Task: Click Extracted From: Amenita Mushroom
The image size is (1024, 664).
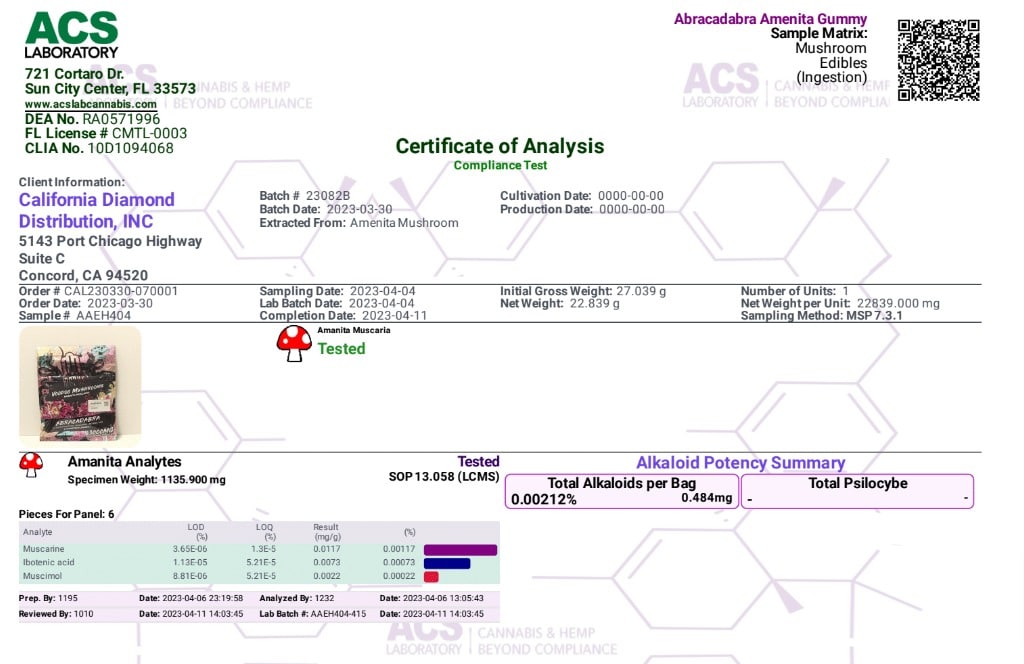Action: point(359,223)
